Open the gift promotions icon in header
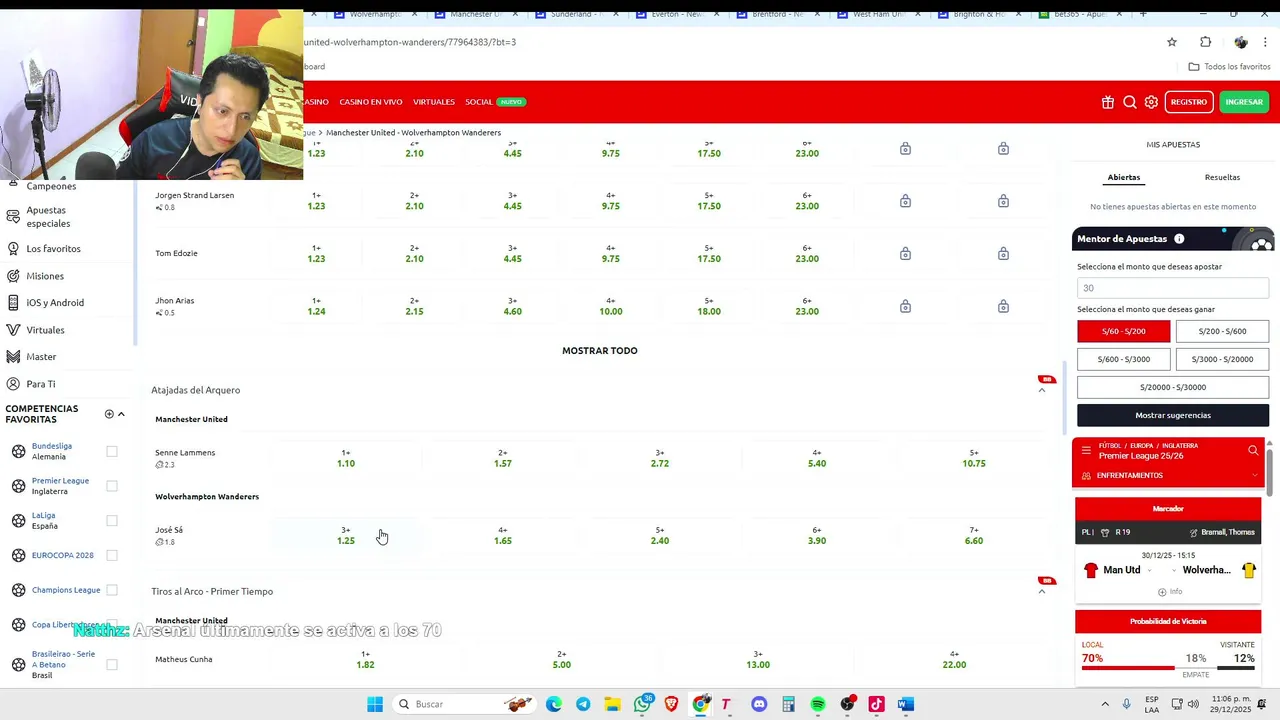1280x720 pixels. (x=1108, y=102)
